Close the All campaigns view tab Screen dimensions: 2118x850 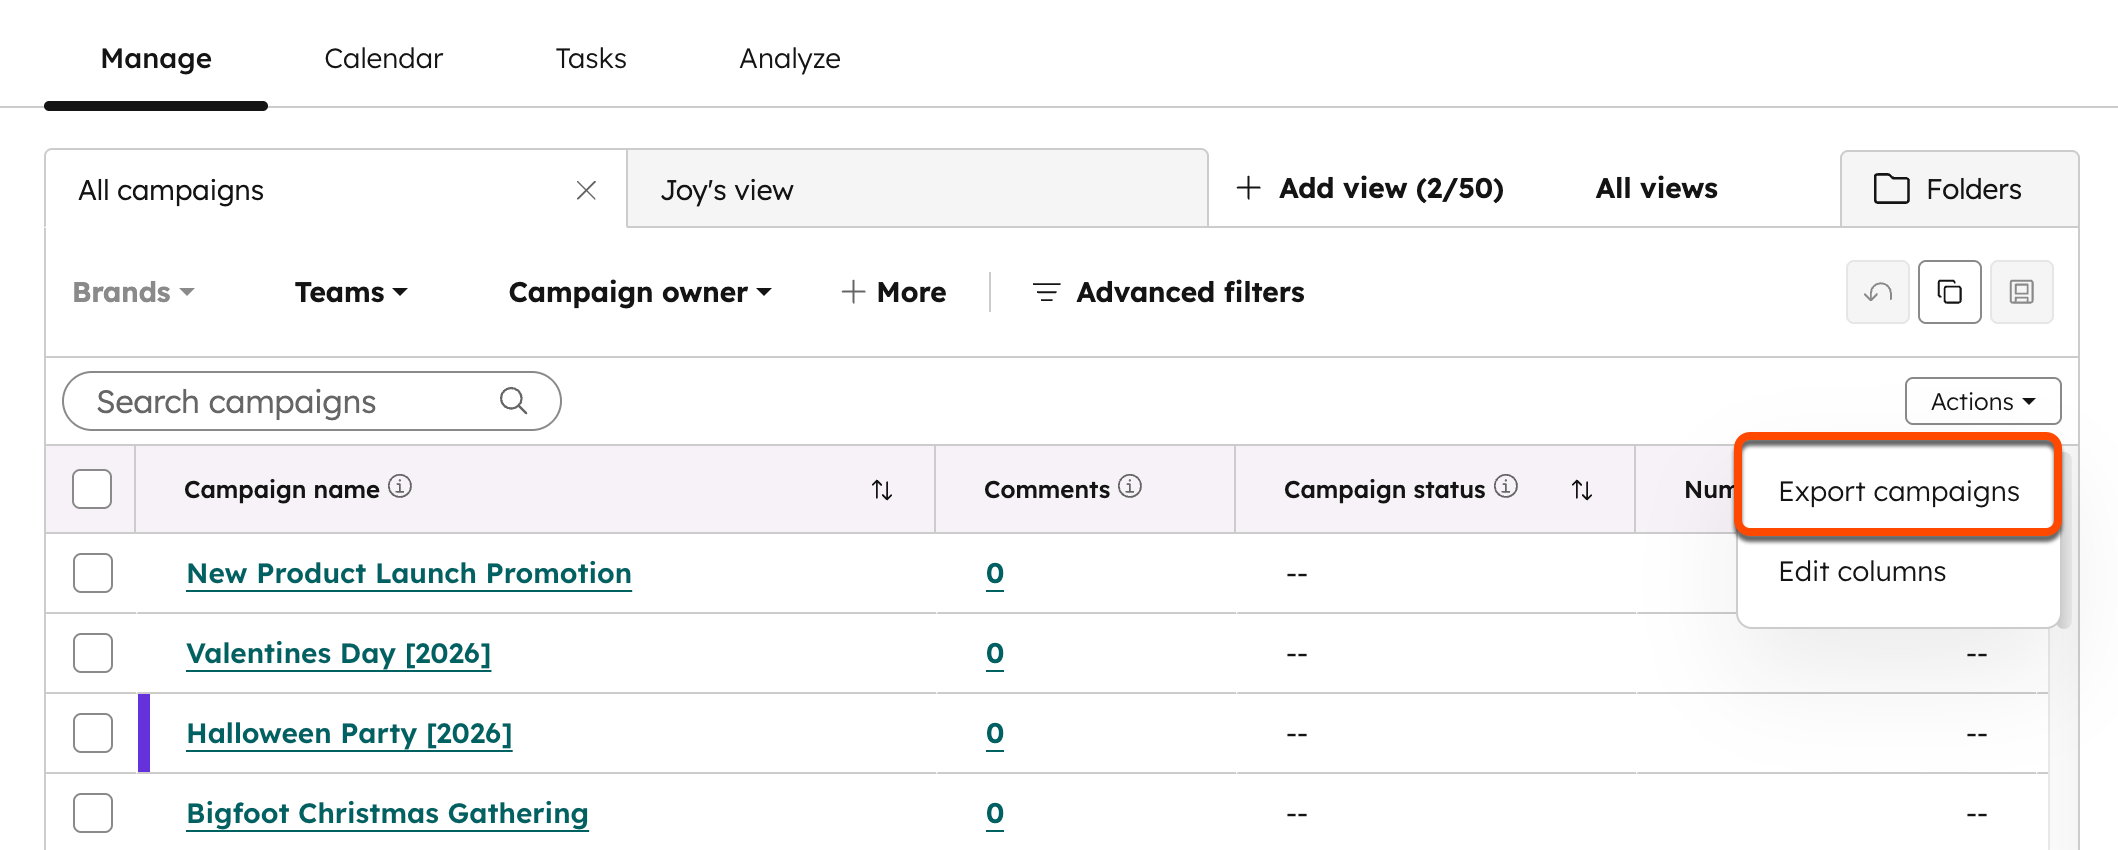(x=586, y=190)
